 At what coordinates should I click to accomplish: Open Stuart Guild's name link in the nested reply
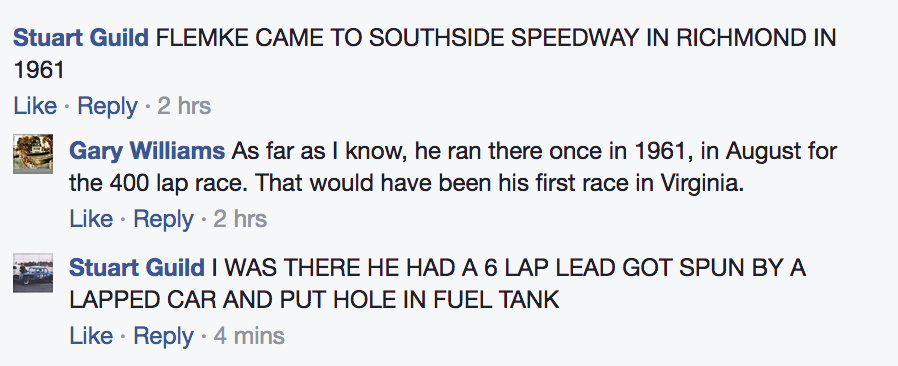pos(137,267)
